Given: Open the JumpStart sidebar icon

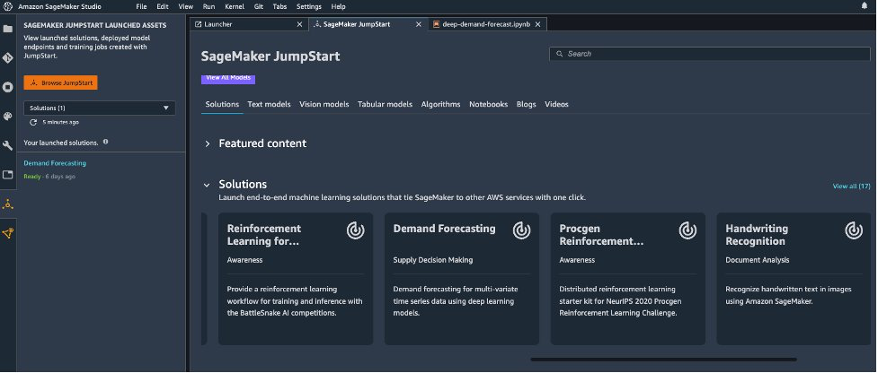Looking at the screenshot, I should [8, 205].
